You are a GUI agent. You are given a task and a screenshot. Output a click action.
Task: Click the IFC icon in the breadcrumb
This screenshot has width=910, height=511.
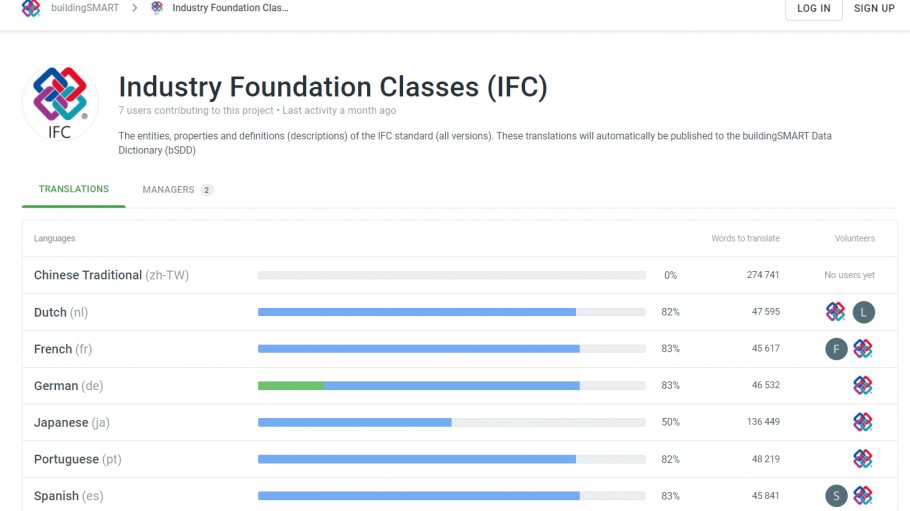[157, 8]
